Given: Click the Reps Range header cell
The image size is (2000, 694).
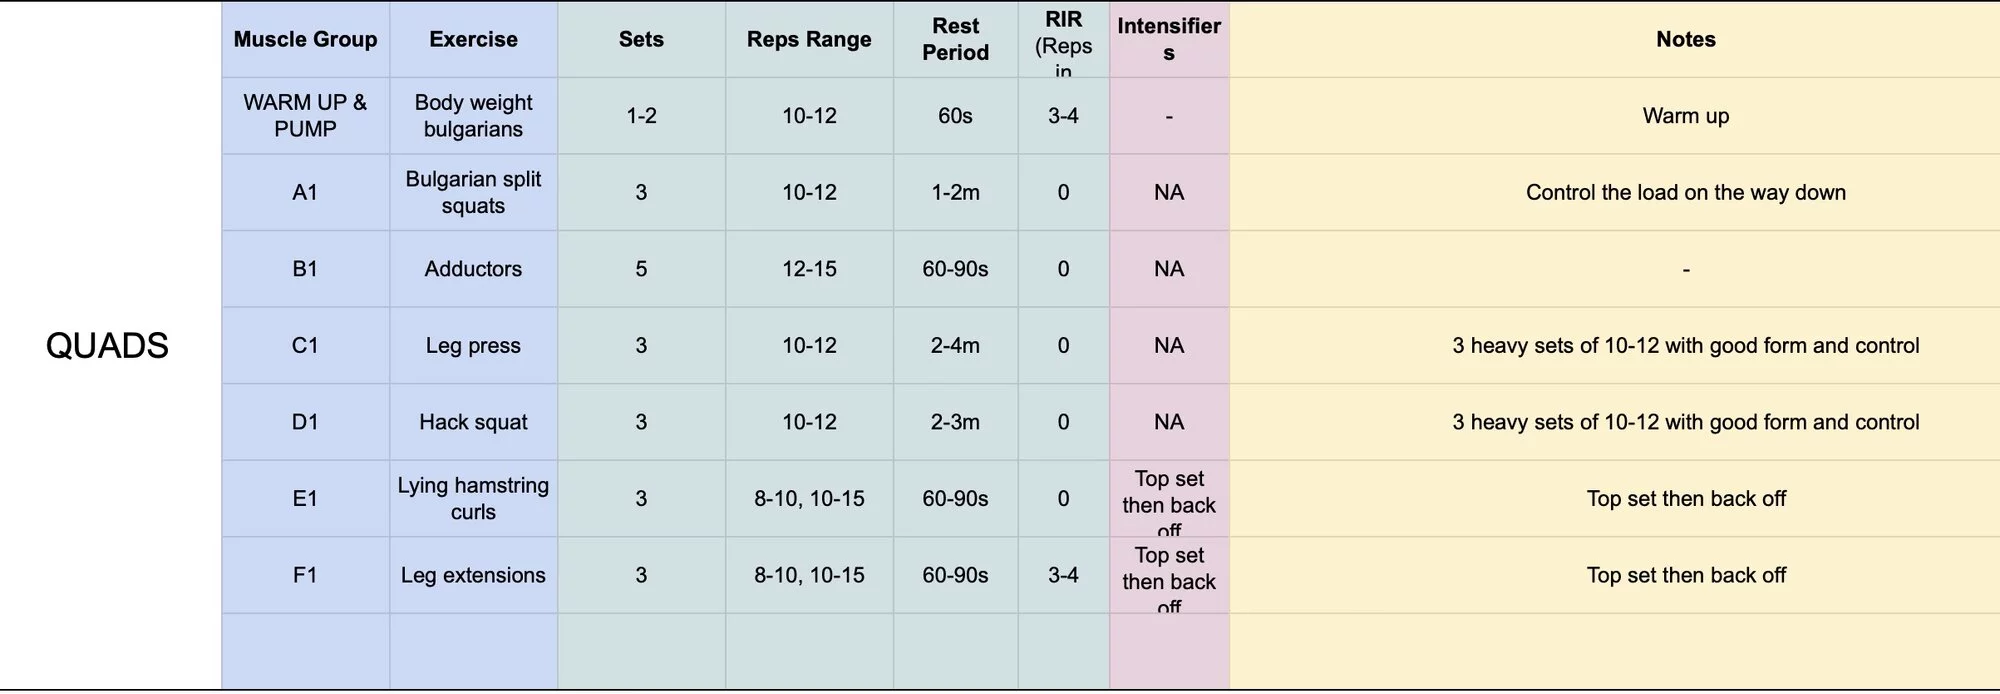Looking at the screenshot, I should tap(809, 40).
